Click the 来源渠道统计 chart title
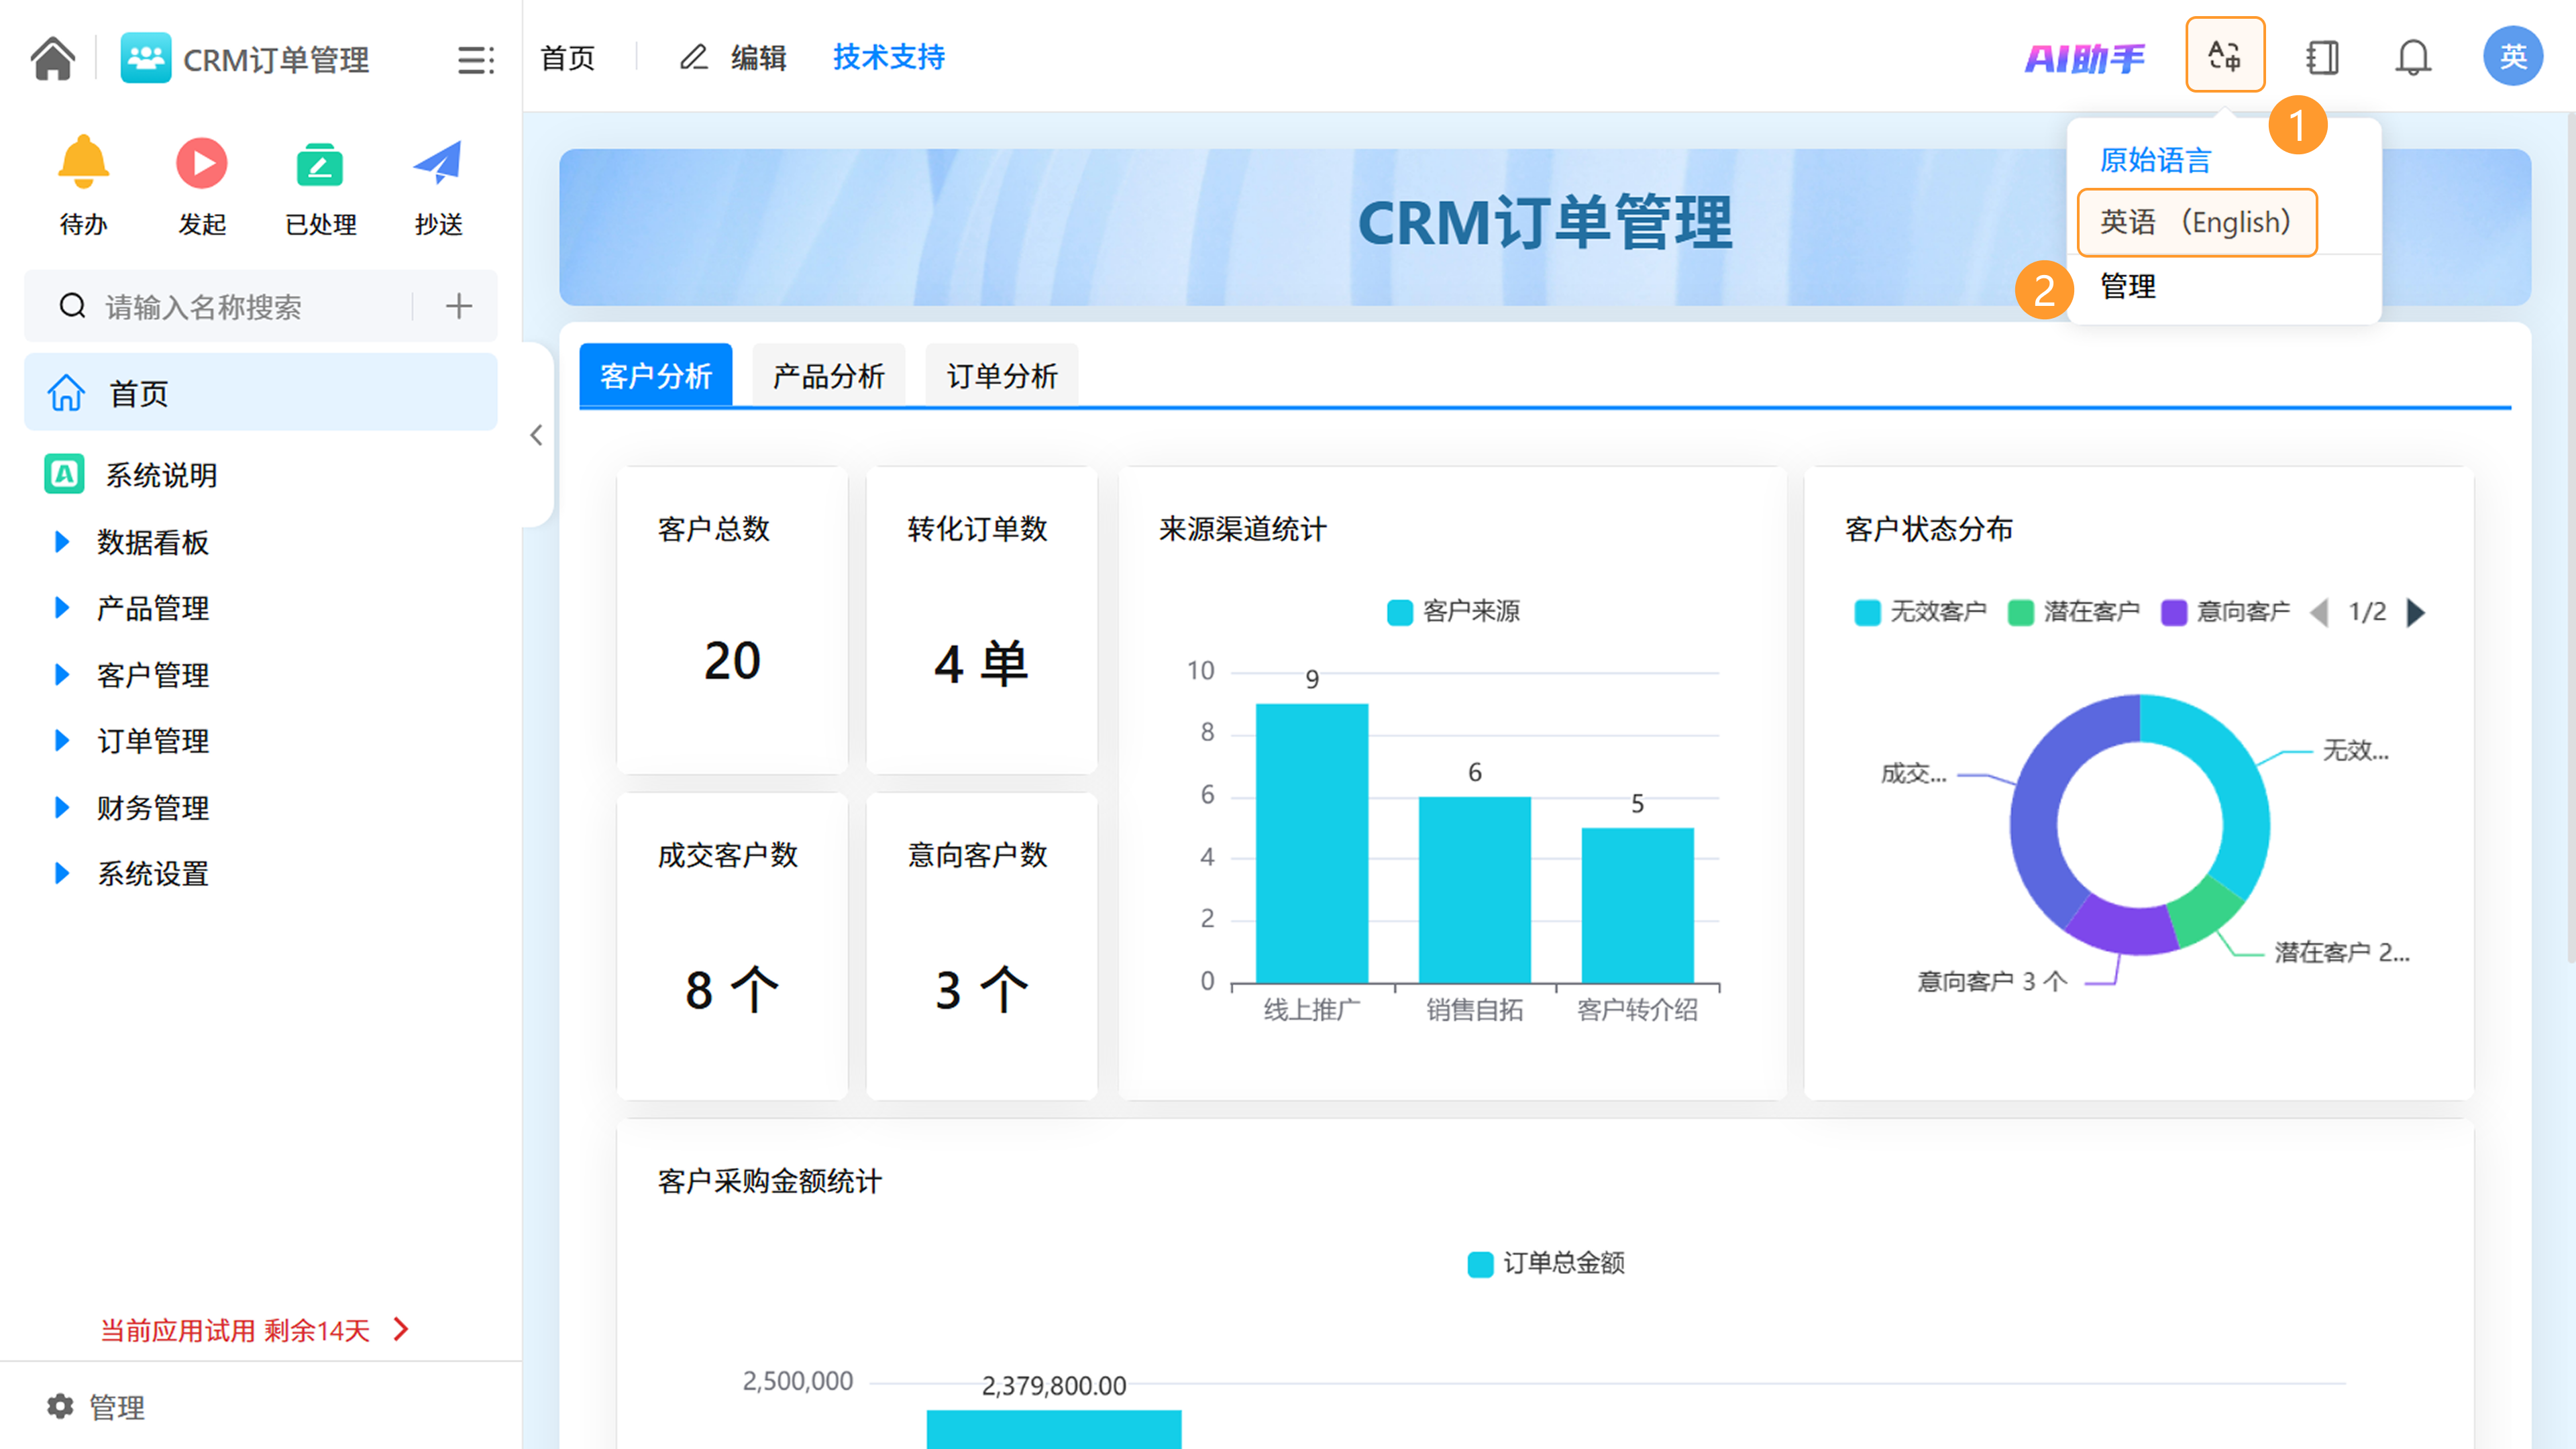The width and height of the screenshot is (2576, 1449). pos(1243,529)
